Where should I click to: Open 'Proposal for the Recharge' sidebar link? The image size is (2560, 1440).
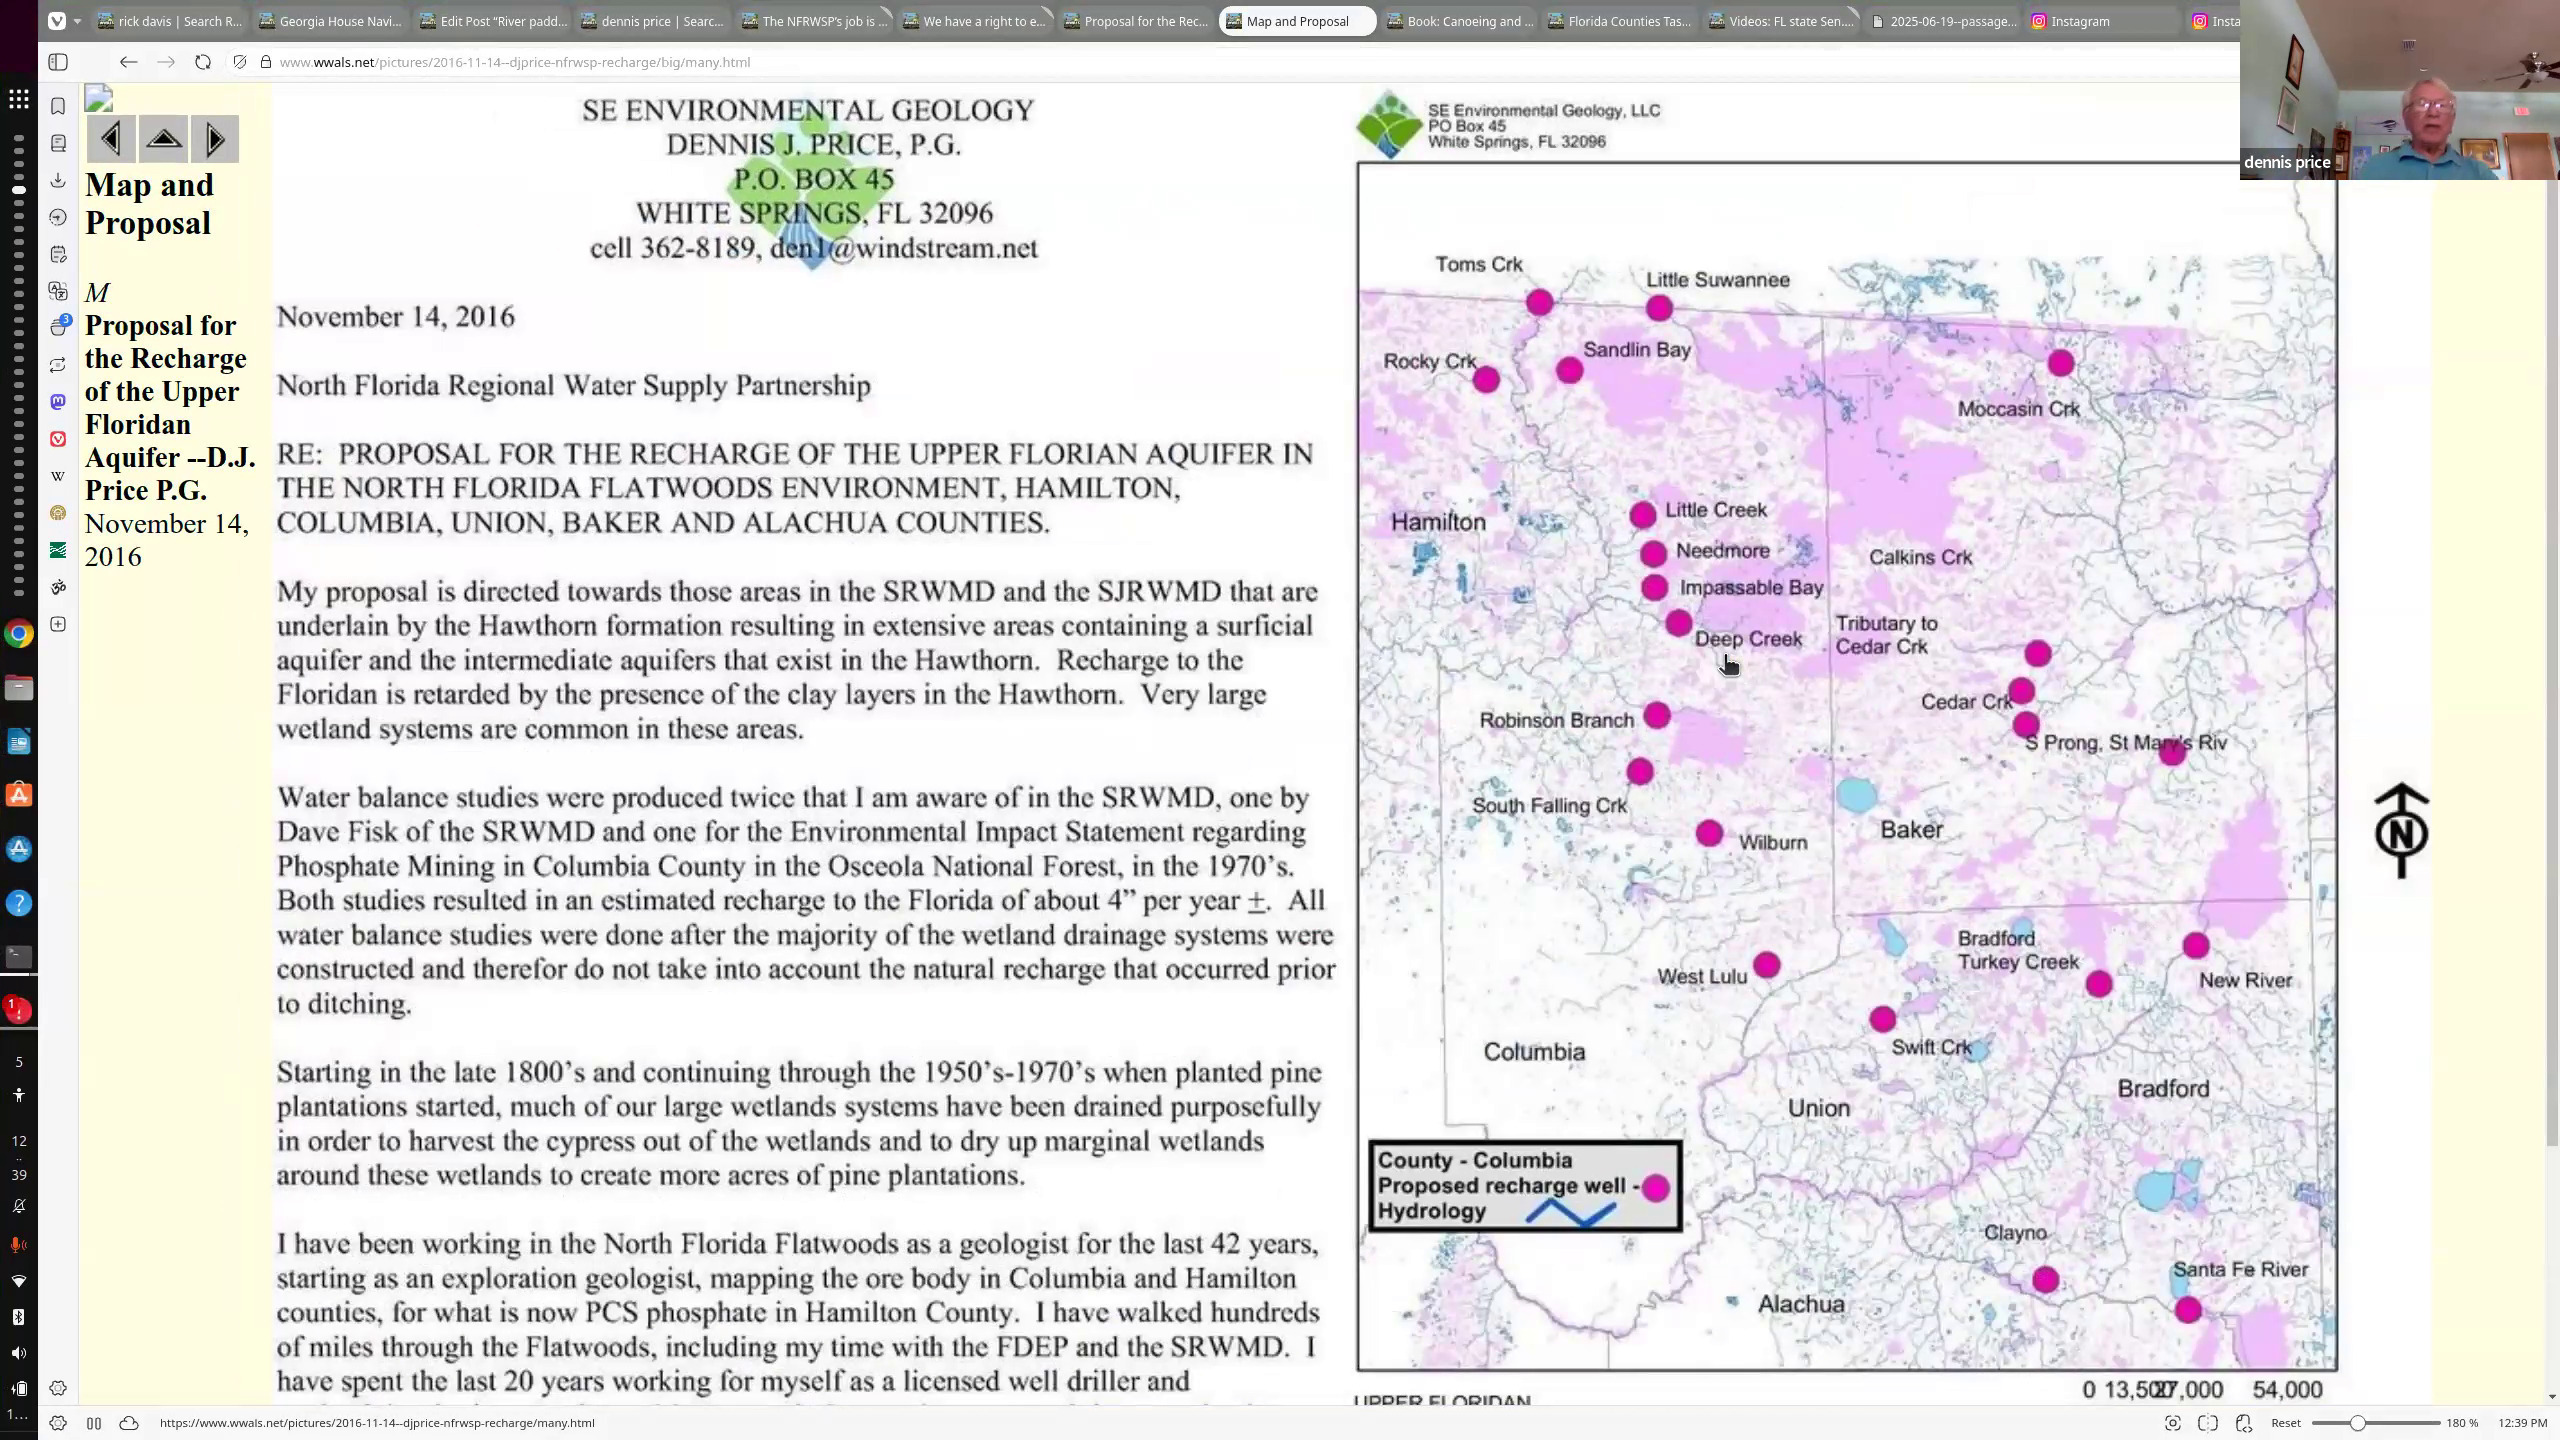pos(170,408)
